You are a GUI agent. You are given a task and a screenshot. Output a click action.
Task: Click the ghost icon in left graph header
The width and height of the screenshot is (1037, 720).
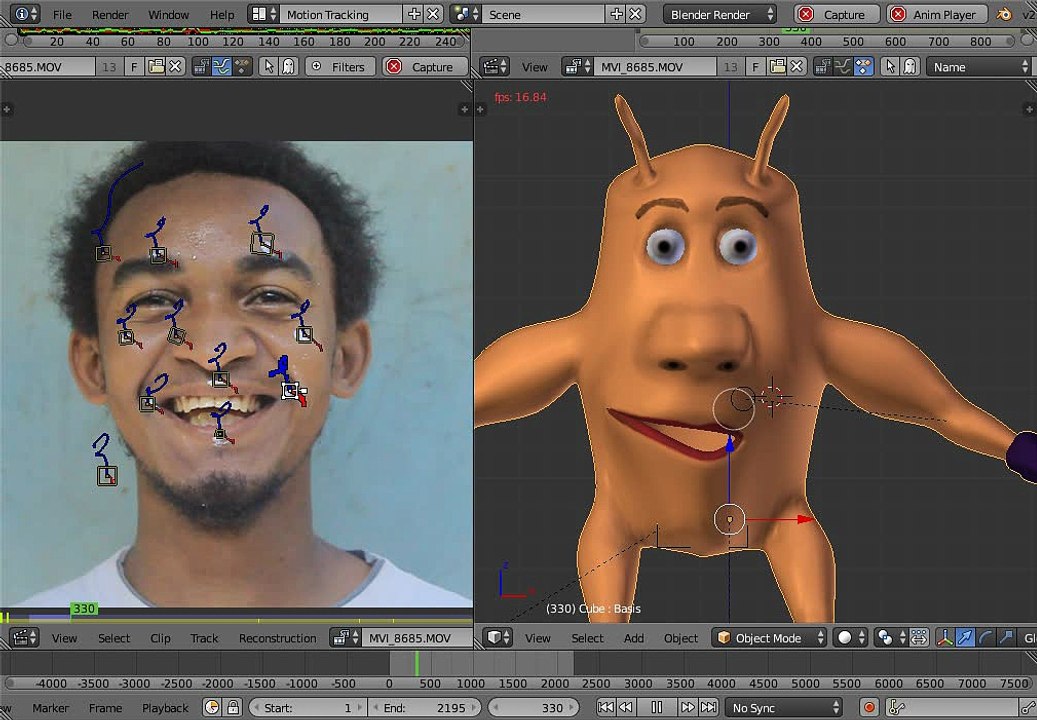pos(288,67)
